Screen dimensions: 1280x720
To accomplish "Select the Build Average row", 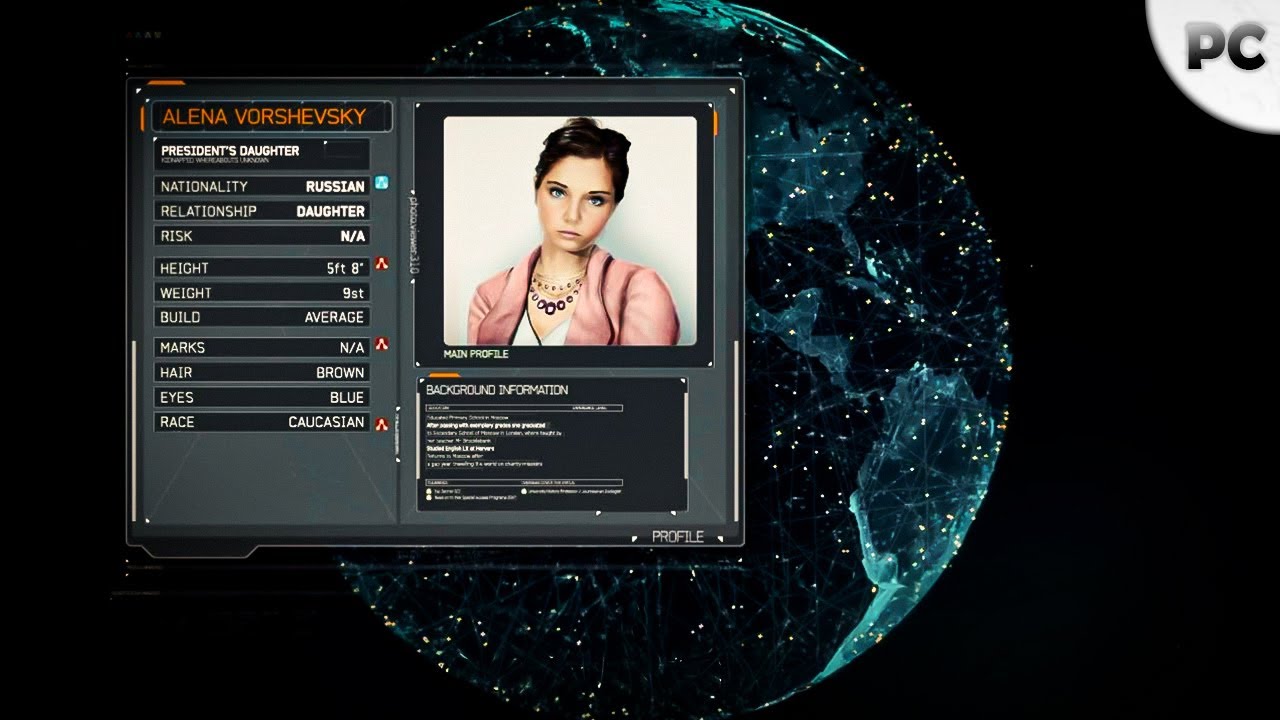I will [262, 317].
